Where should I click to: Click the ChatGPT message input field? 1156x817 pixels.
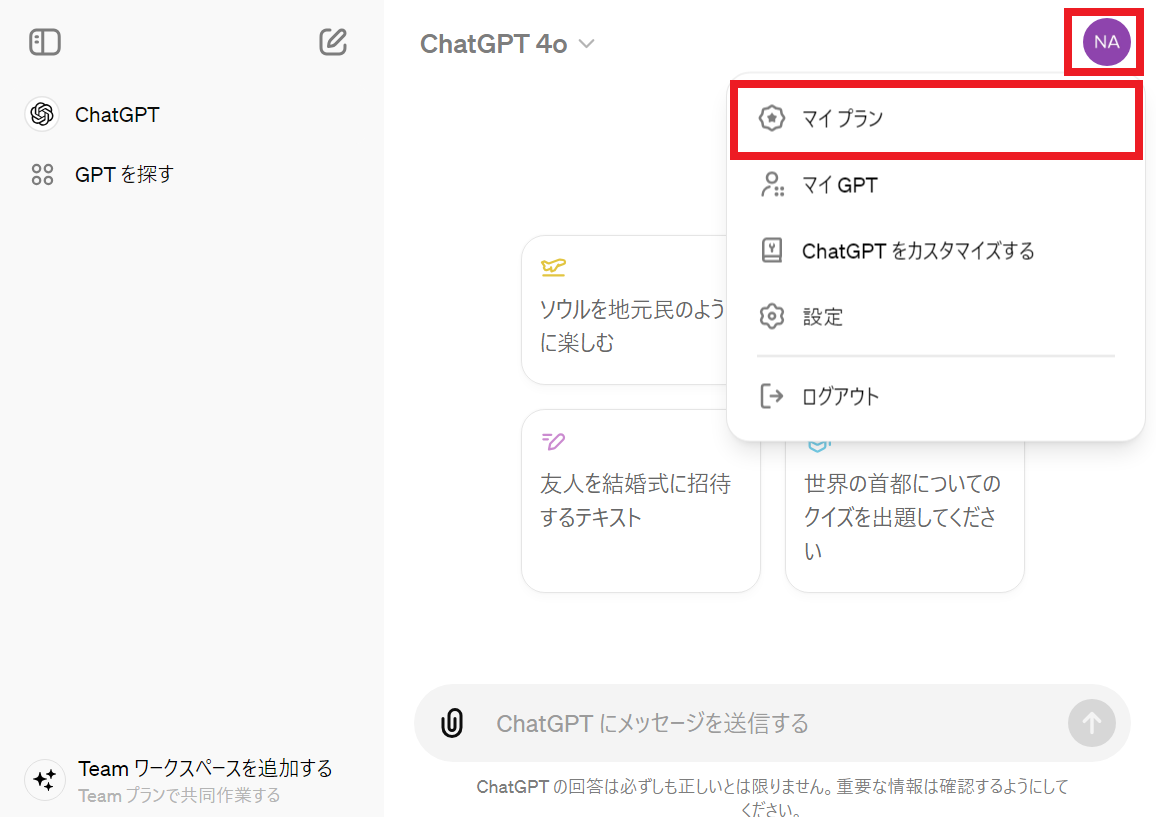(700, 722)
